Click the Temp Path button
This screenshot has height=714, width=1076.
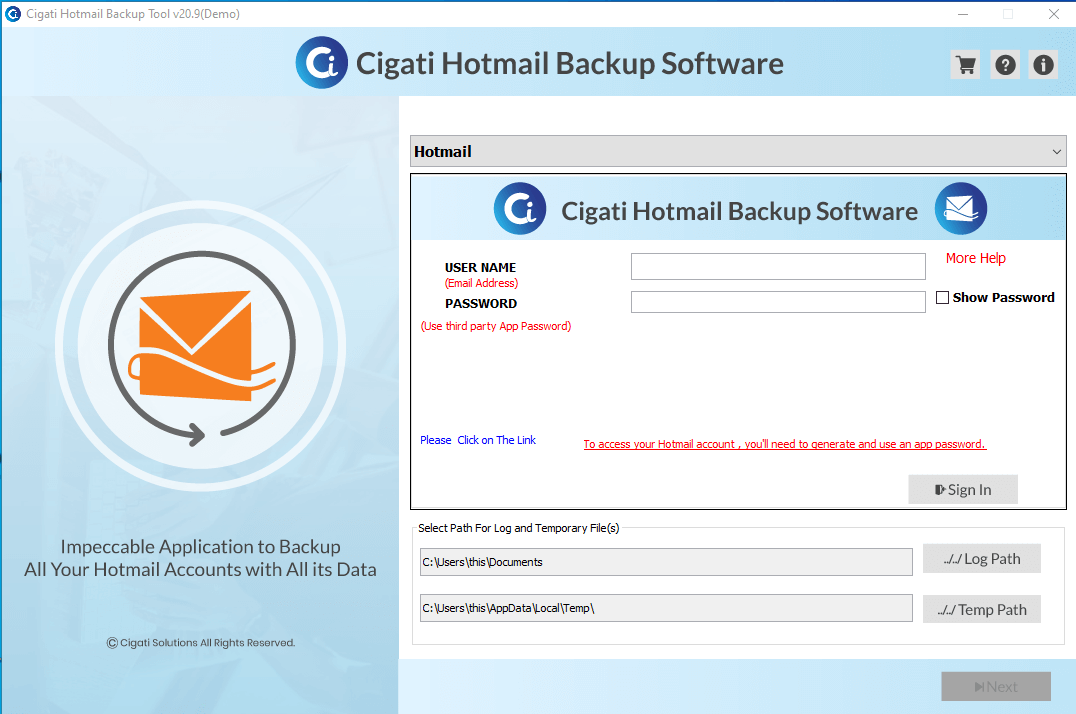981,610
